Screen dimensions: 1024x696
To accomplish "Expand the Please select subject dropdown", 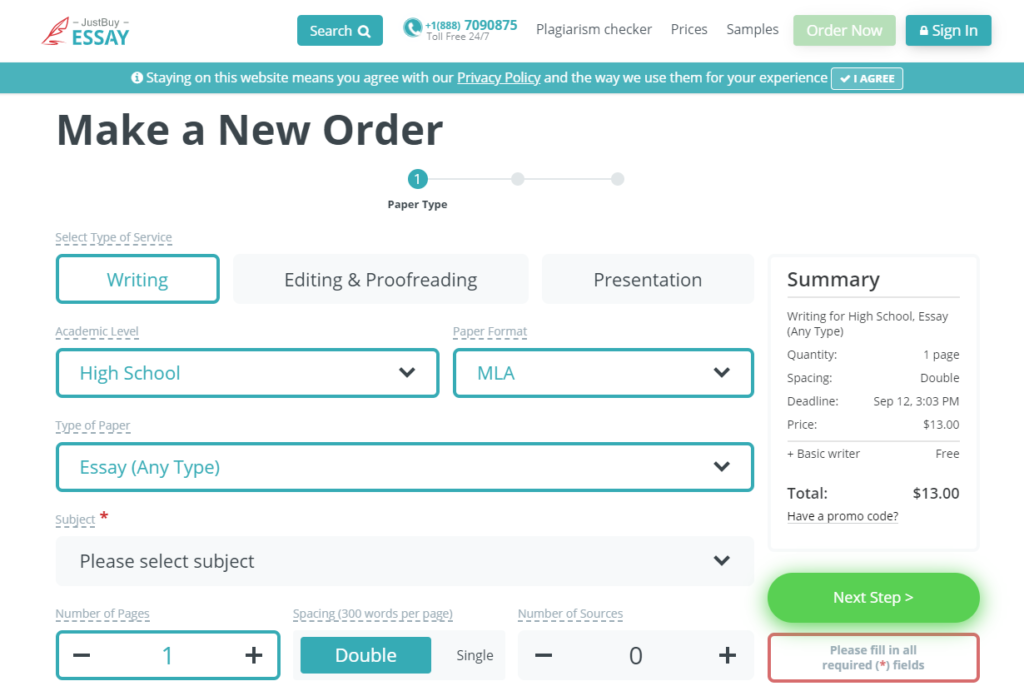I will coord(405,561).
